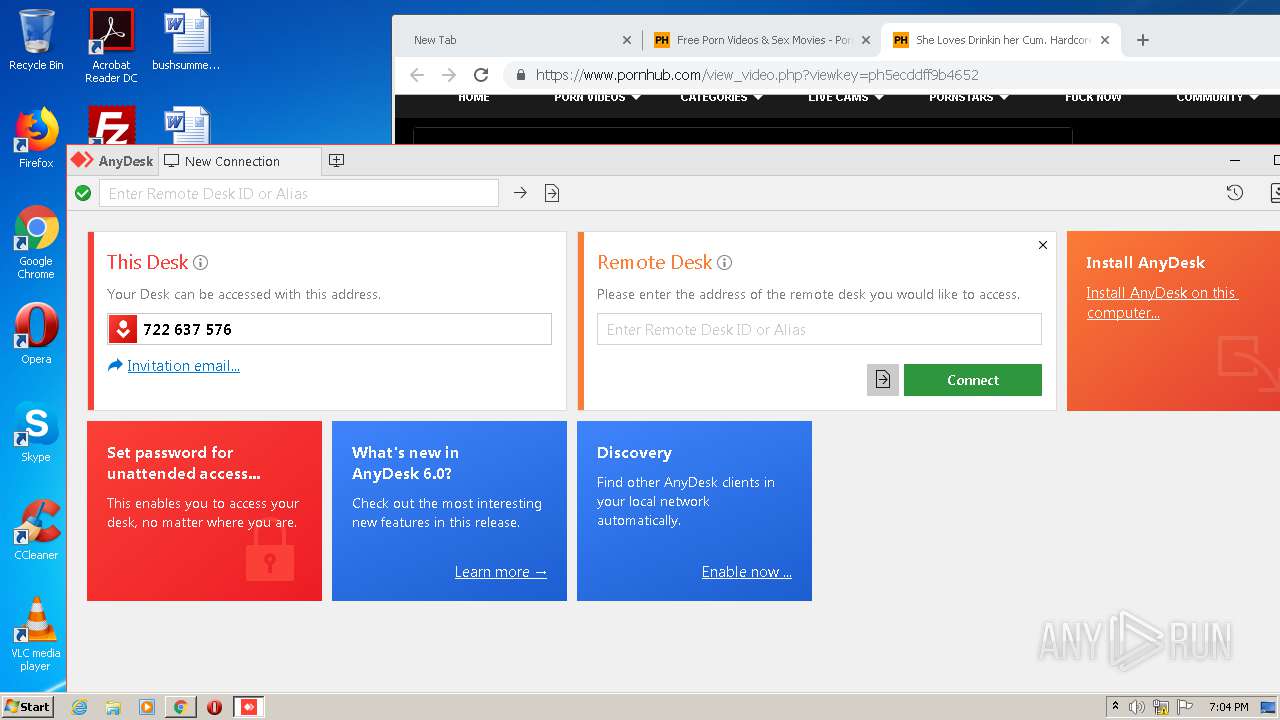Open the Opera taskbar button
Image resolution: width=1280 pixels, height=720 pixels.
[x=214, y=707]
